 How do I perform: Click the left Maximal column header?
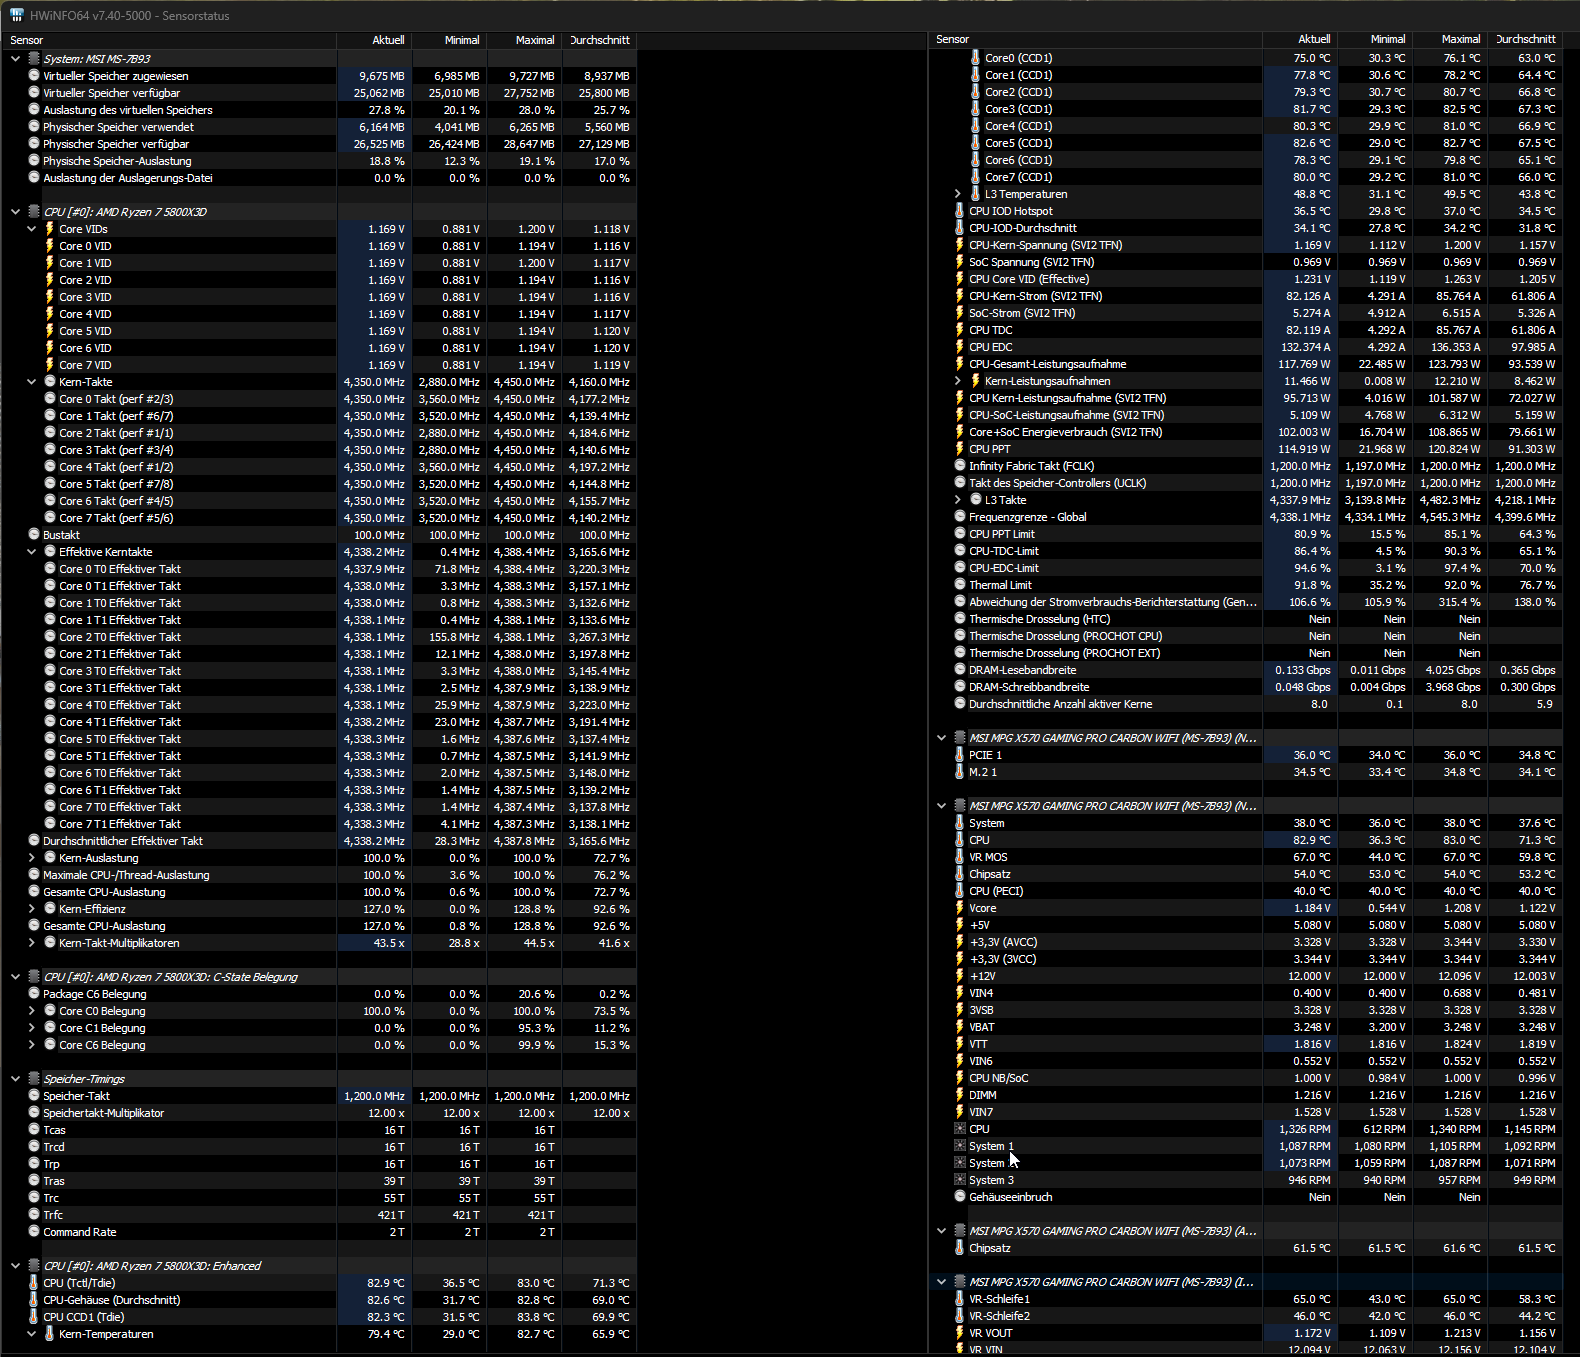pyautogui.click(x=524, y=40)
